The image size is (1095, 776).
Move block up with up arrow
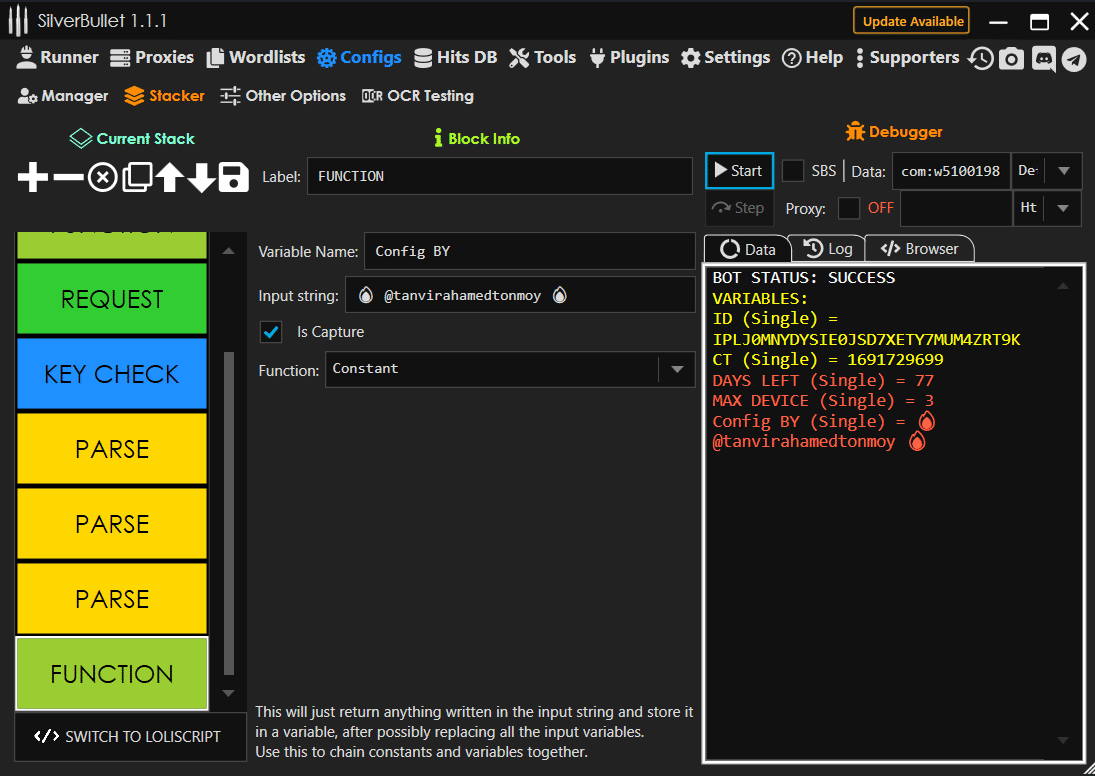click(x=169, y=178)
